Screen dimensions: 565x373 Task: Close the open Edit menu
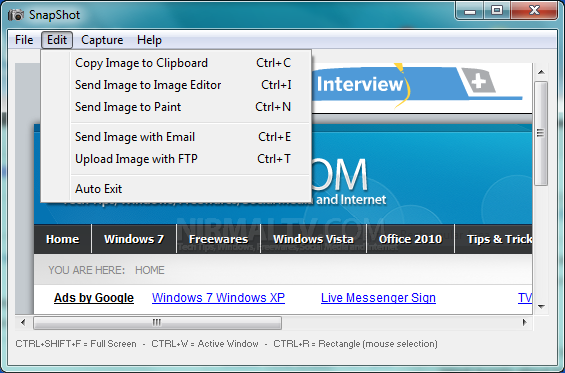pos(57,40)
